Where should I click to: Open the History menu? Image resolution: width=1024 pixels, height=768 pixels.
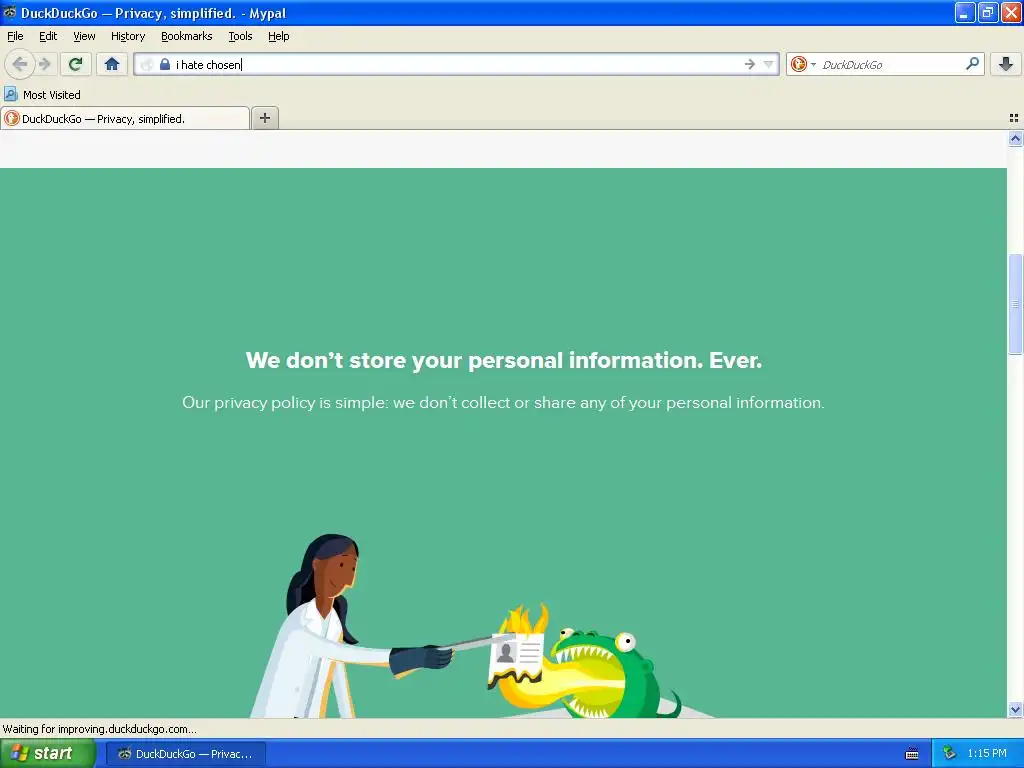(128, 36)
